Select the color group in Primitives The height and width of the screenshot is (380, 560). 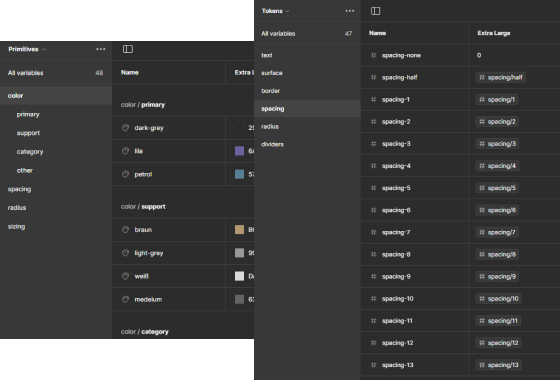pyautogui.click(x=56, y=96)
